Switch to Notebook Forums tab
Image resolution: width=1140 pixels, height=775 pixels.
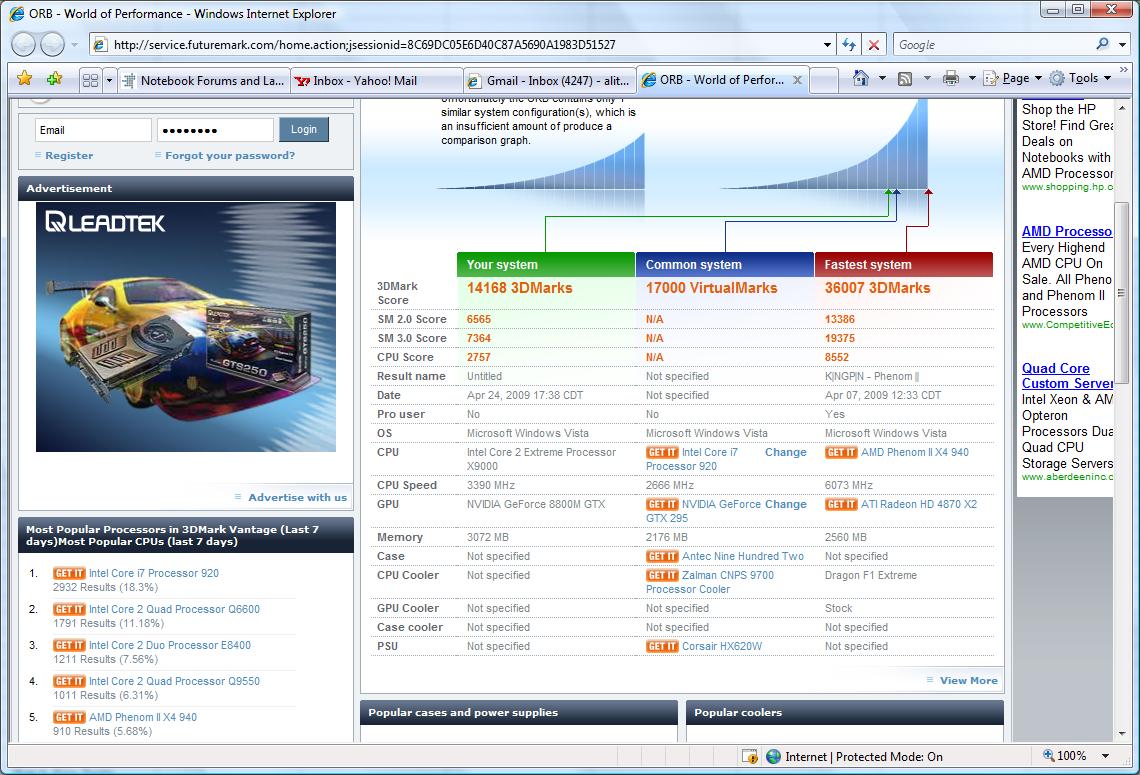204,81
